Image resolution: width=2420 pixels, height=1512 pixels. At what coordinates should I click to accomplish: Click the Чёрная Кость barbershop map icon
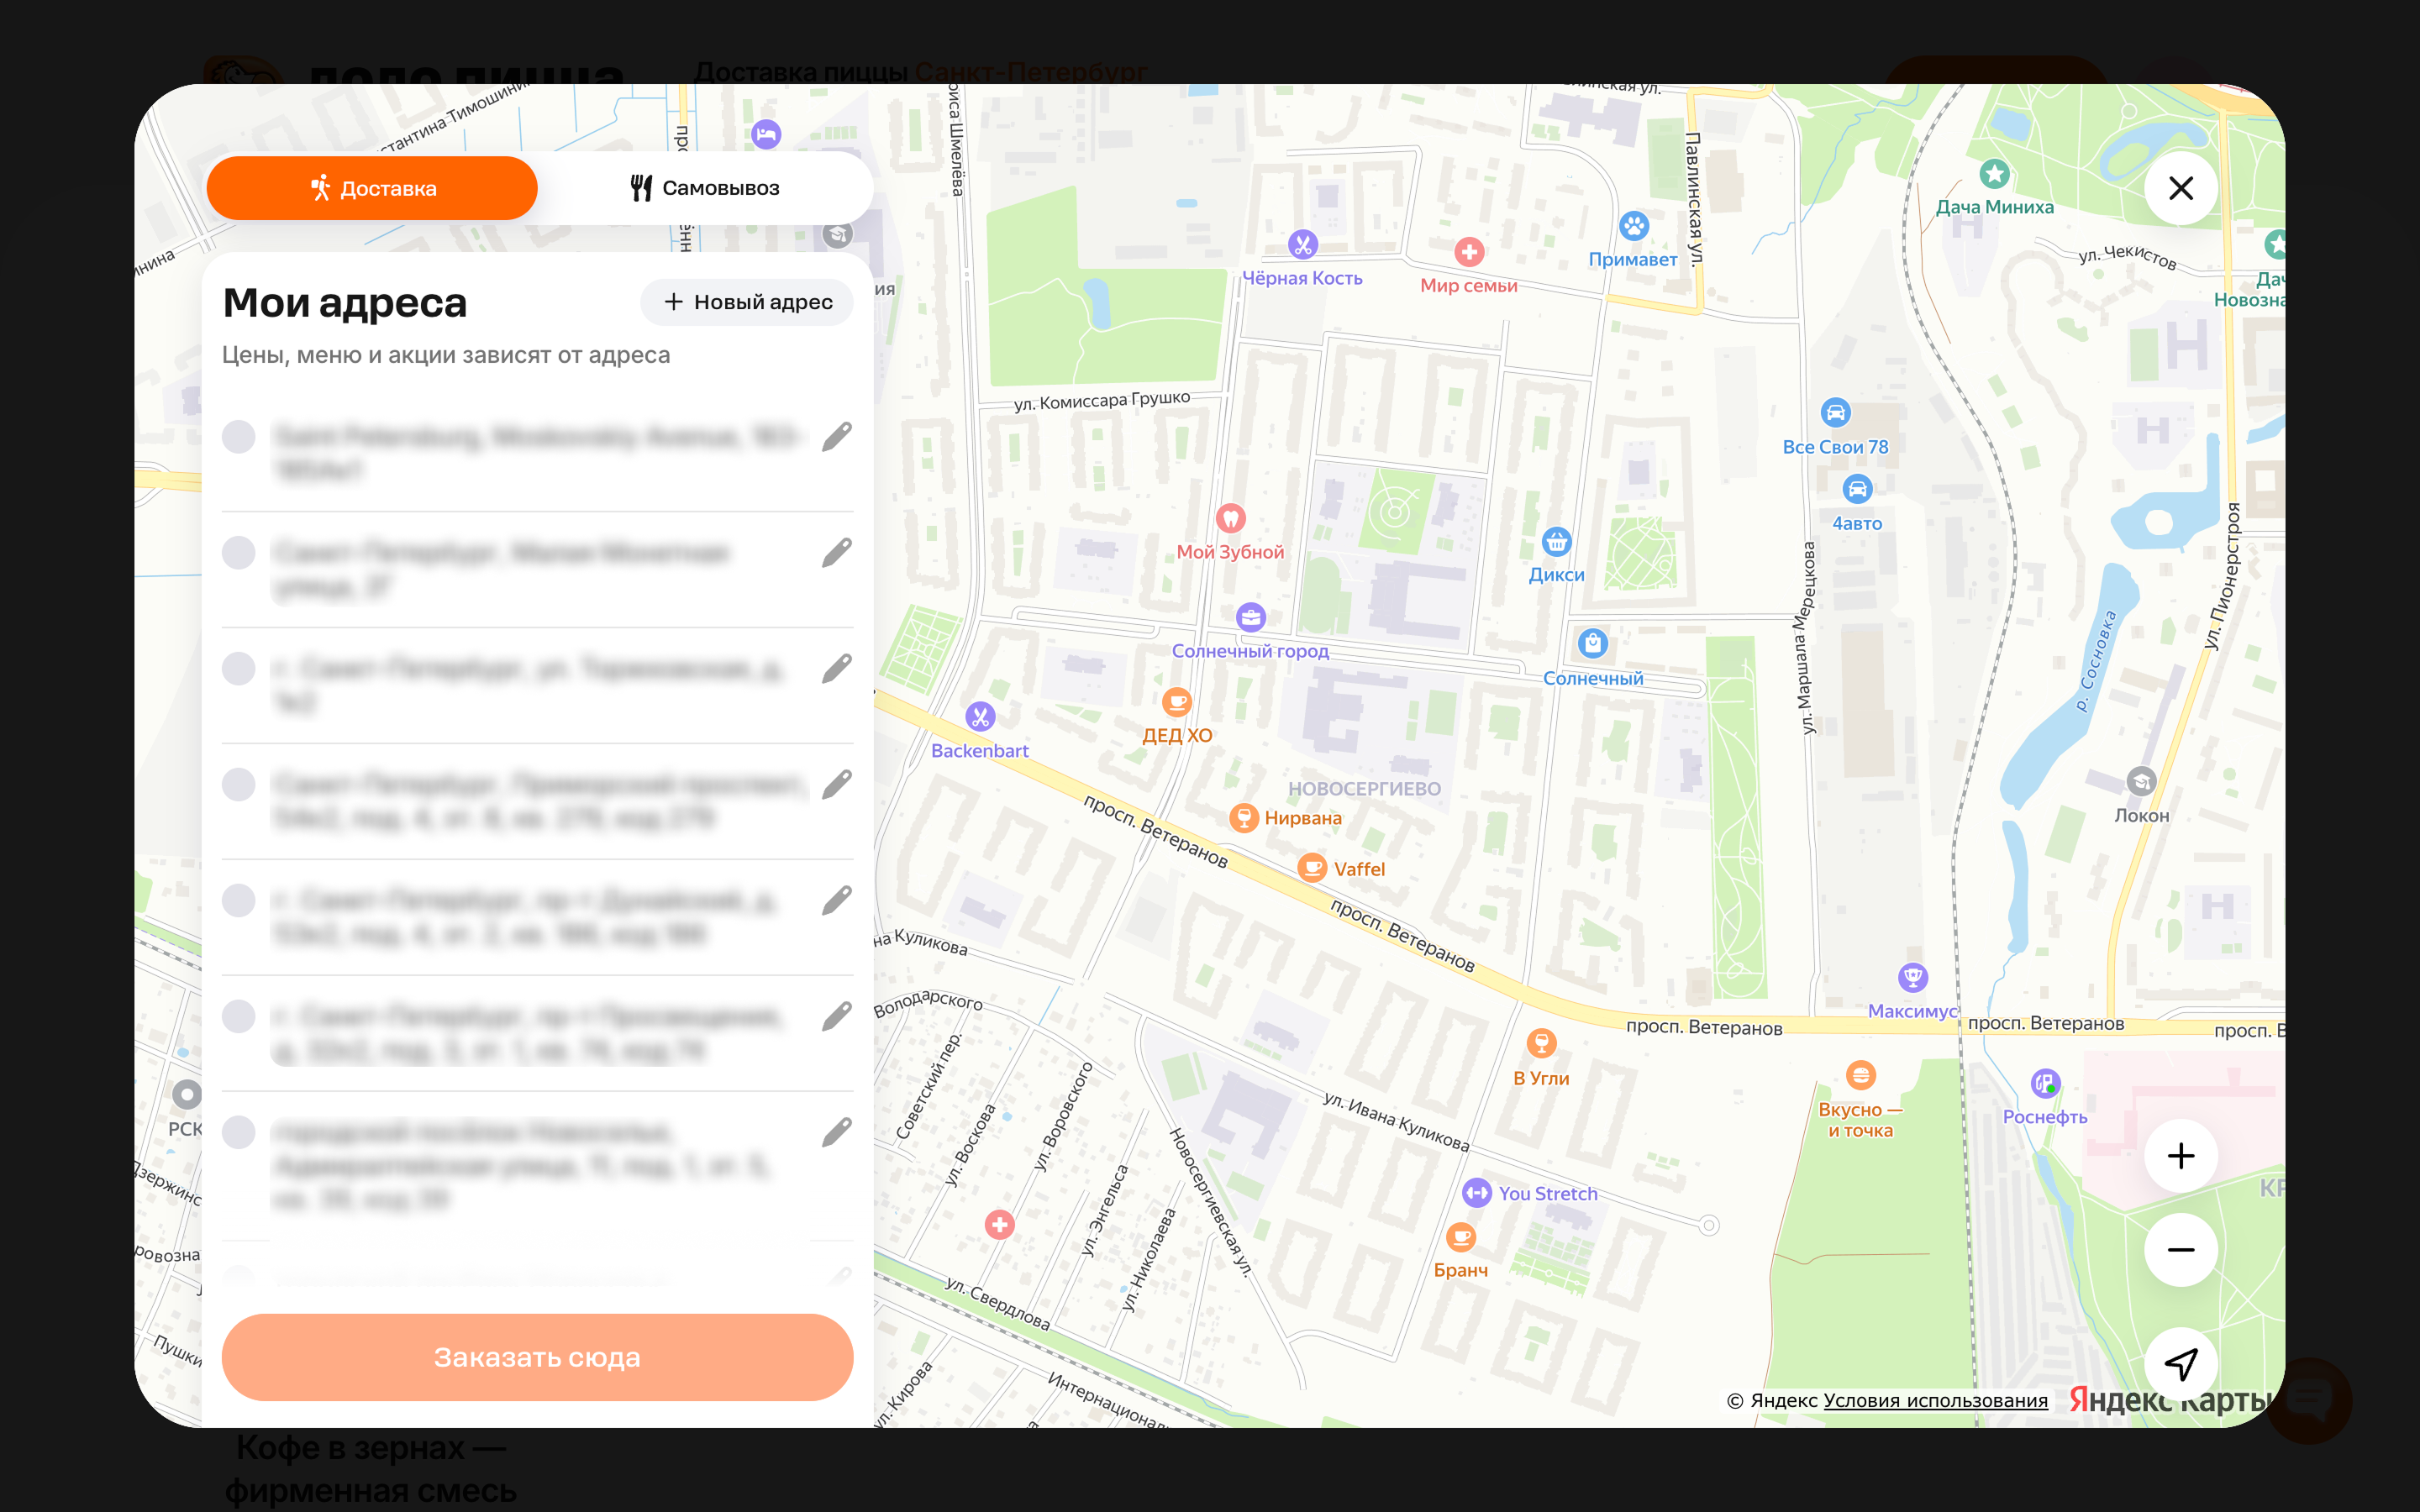point(1302,243)
